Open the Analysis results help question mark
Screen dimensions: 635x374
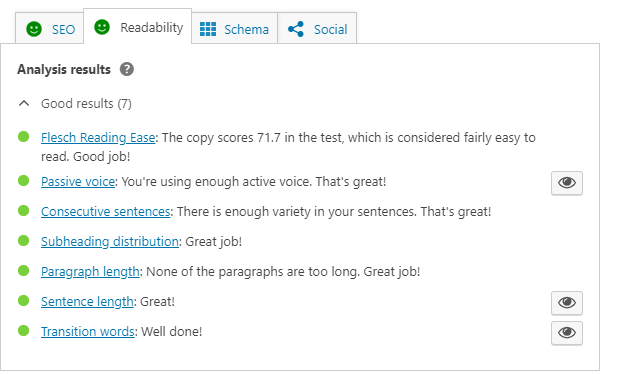click(127, 69)
